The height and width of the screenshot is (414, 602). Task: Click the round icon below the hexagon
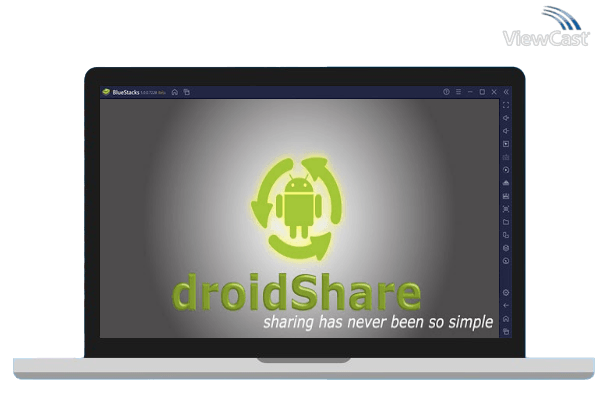tap(506, 261)
